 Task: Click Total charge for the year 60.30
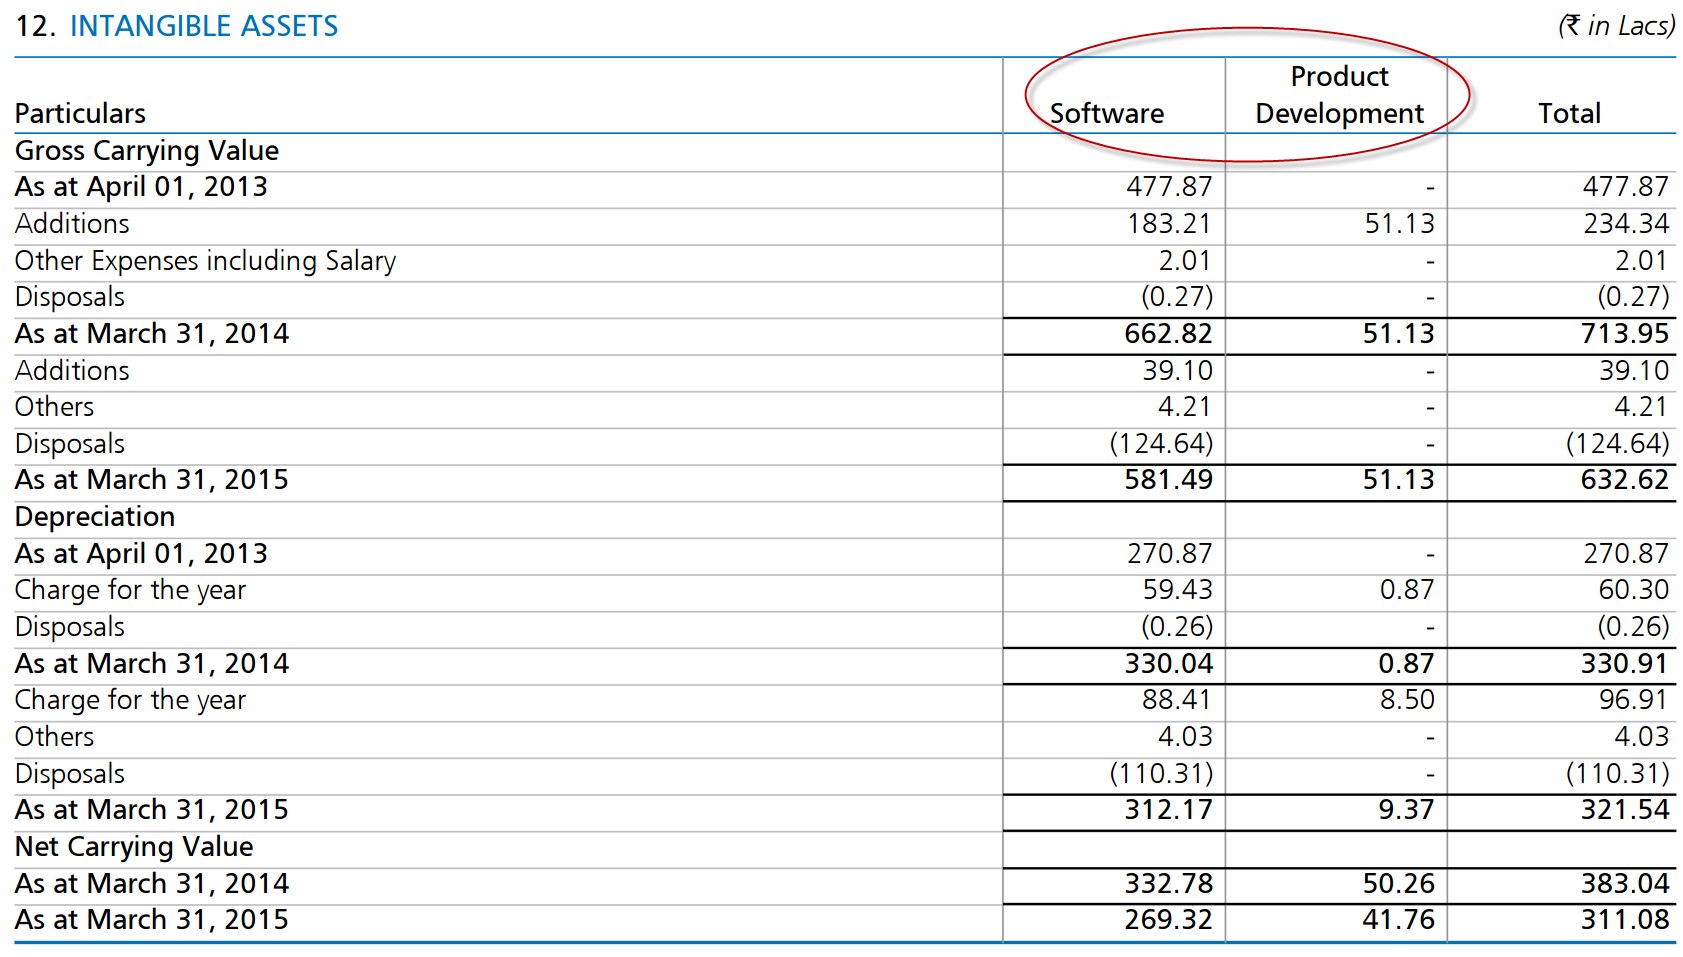tap(1633, 590)
